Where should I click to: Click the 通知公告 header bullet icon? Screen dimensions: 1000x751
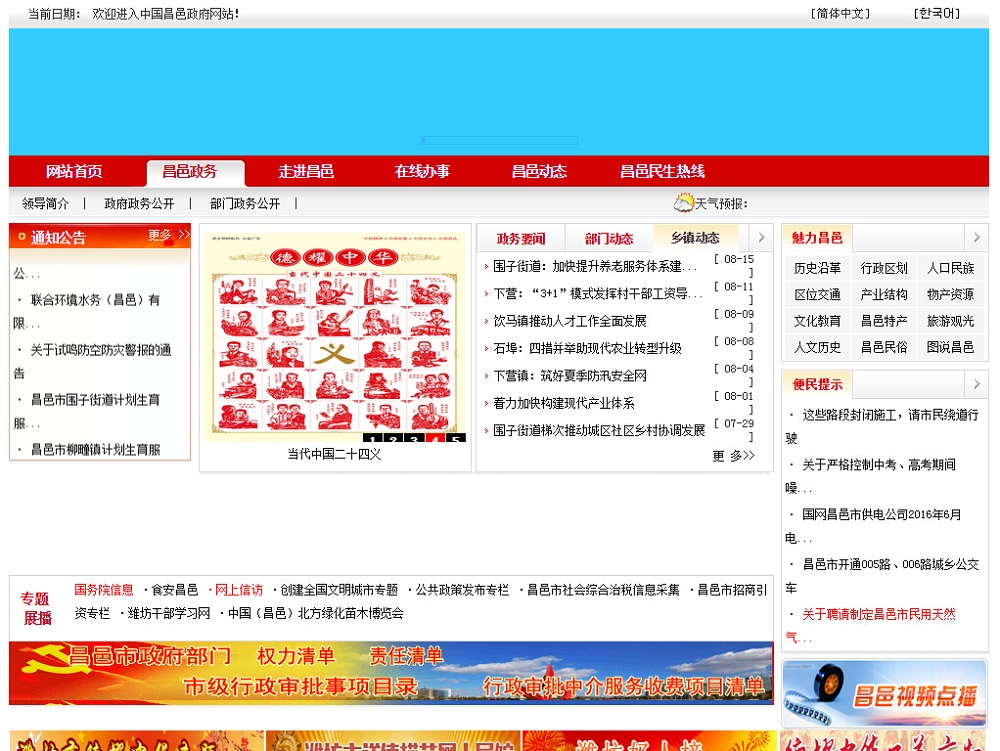pos(22,237)
